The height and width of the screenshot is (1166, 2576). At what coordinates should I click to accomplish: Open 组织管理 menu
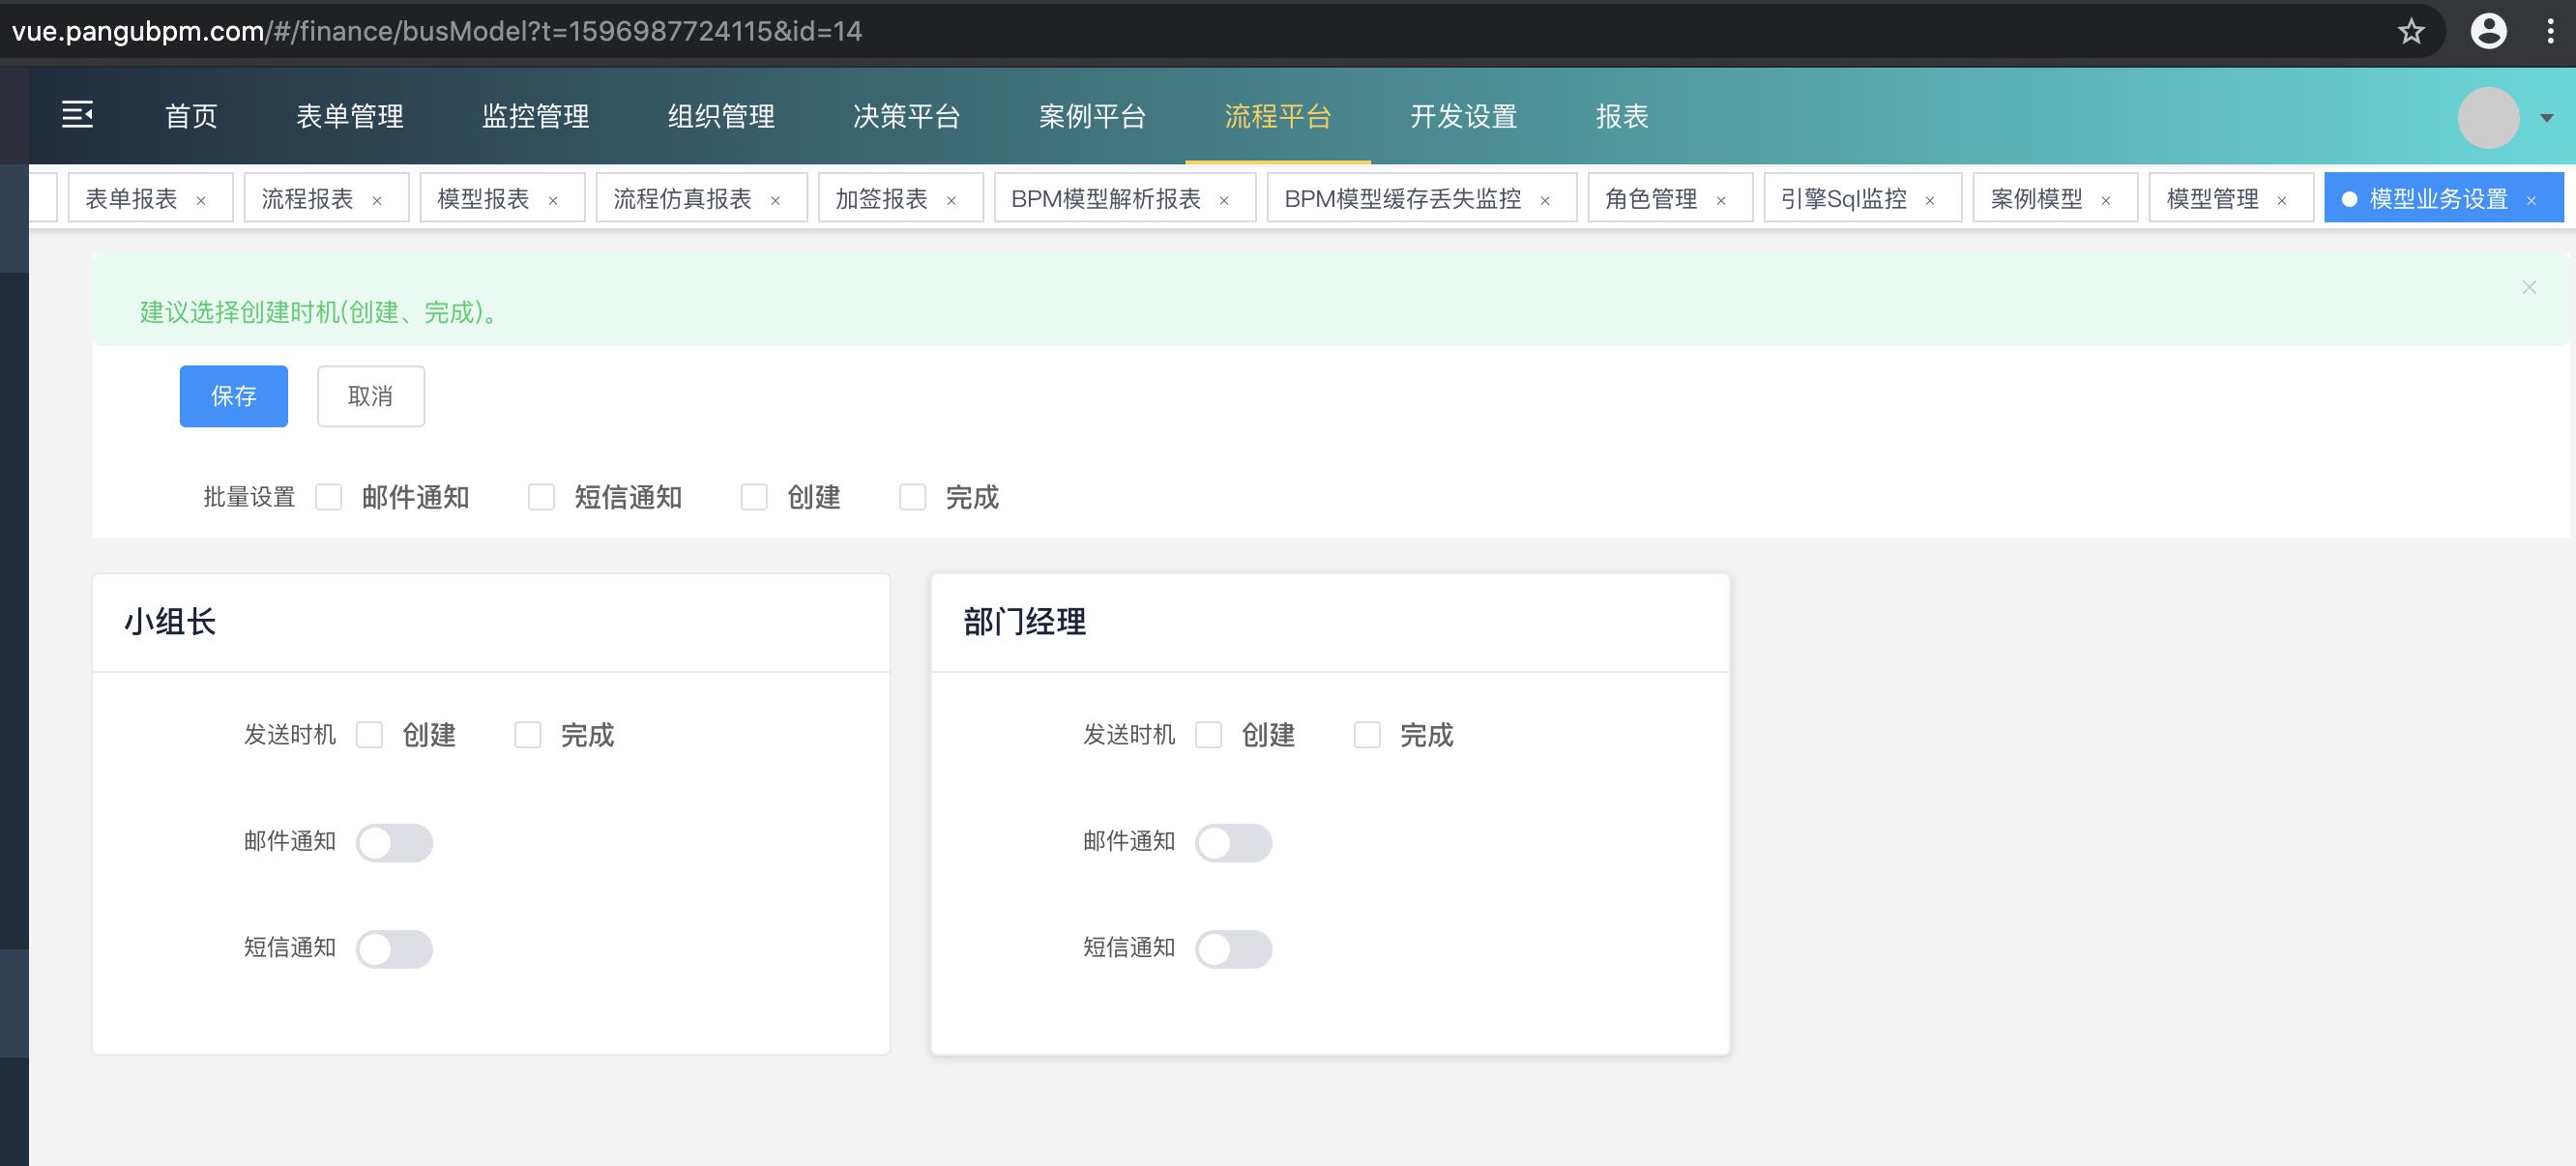click(722, 116)
